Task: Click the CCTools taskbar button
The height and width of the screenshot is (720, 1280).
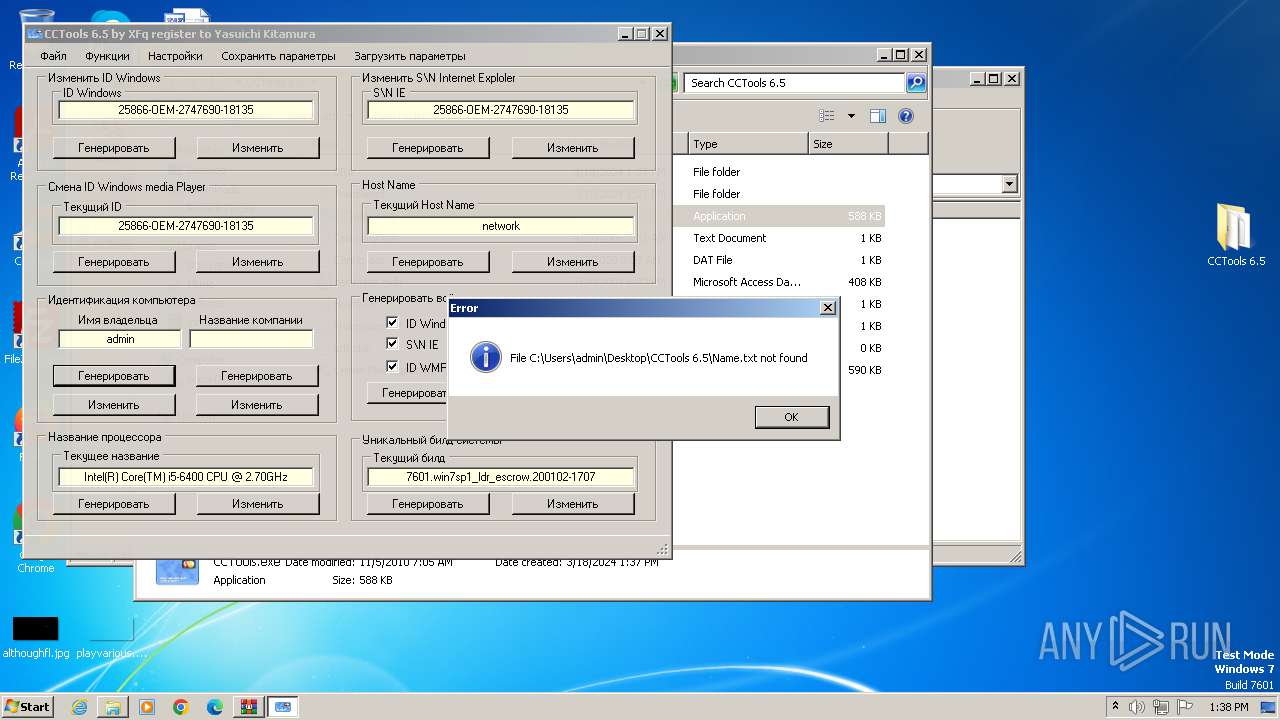Action: click(283, 707)
